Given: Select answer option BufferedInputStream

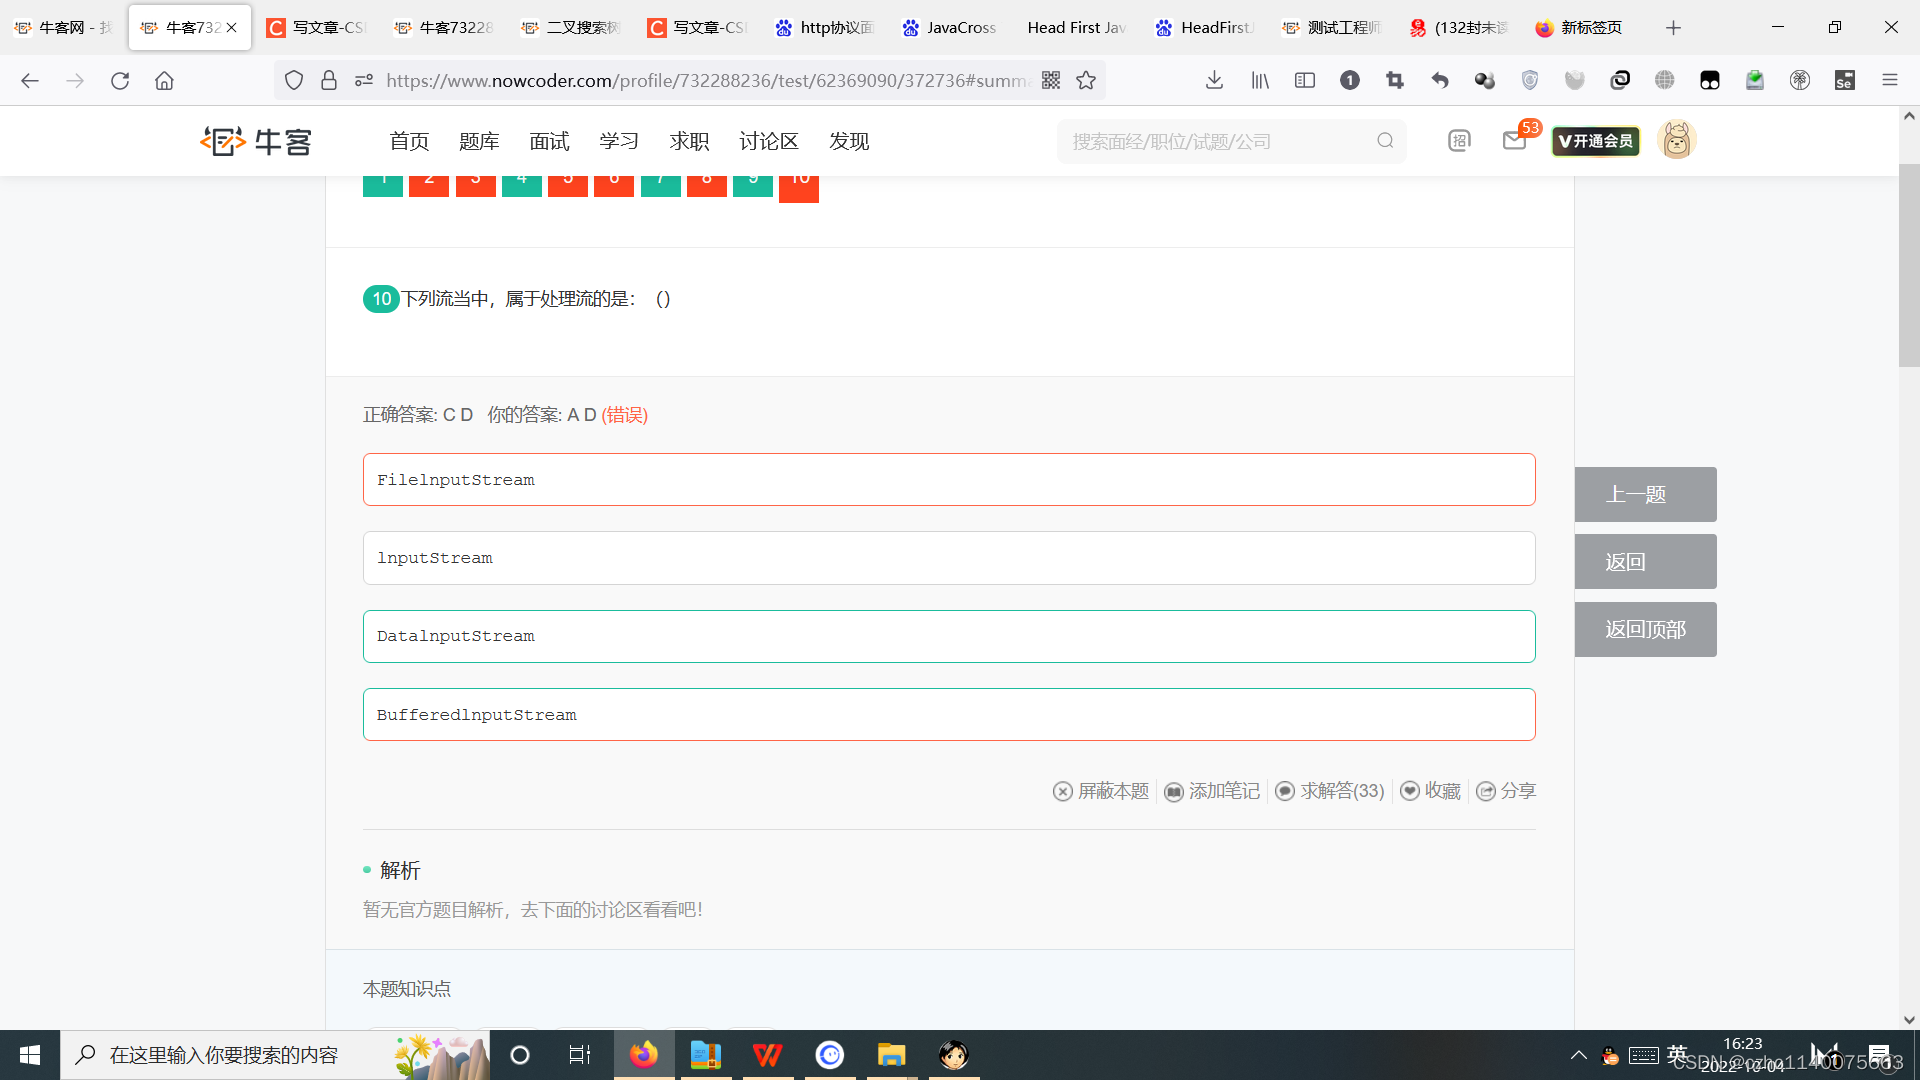Looking at the screenshot, I should point(949,715).
